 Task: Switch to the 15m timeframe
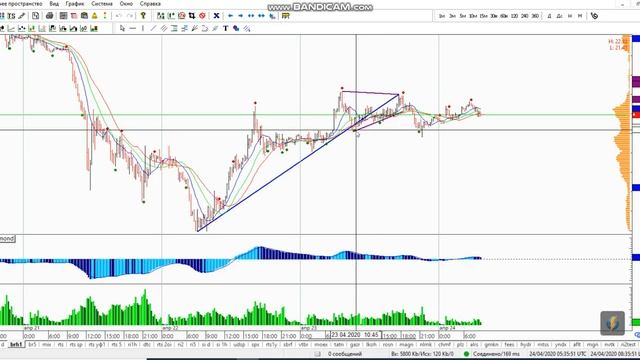483,16
